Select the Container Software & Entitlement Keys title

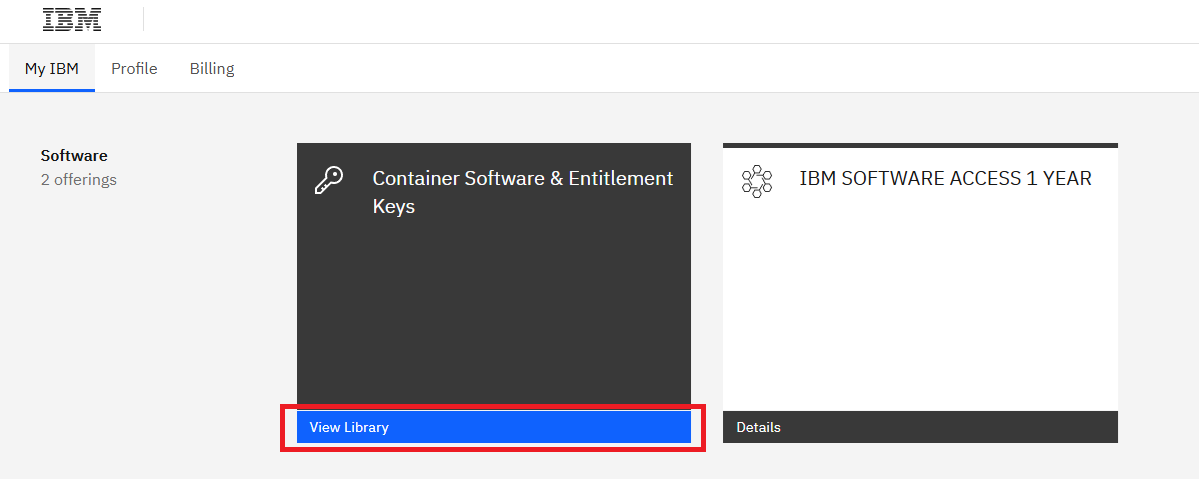pyautogui.click(x=523, y=192)
